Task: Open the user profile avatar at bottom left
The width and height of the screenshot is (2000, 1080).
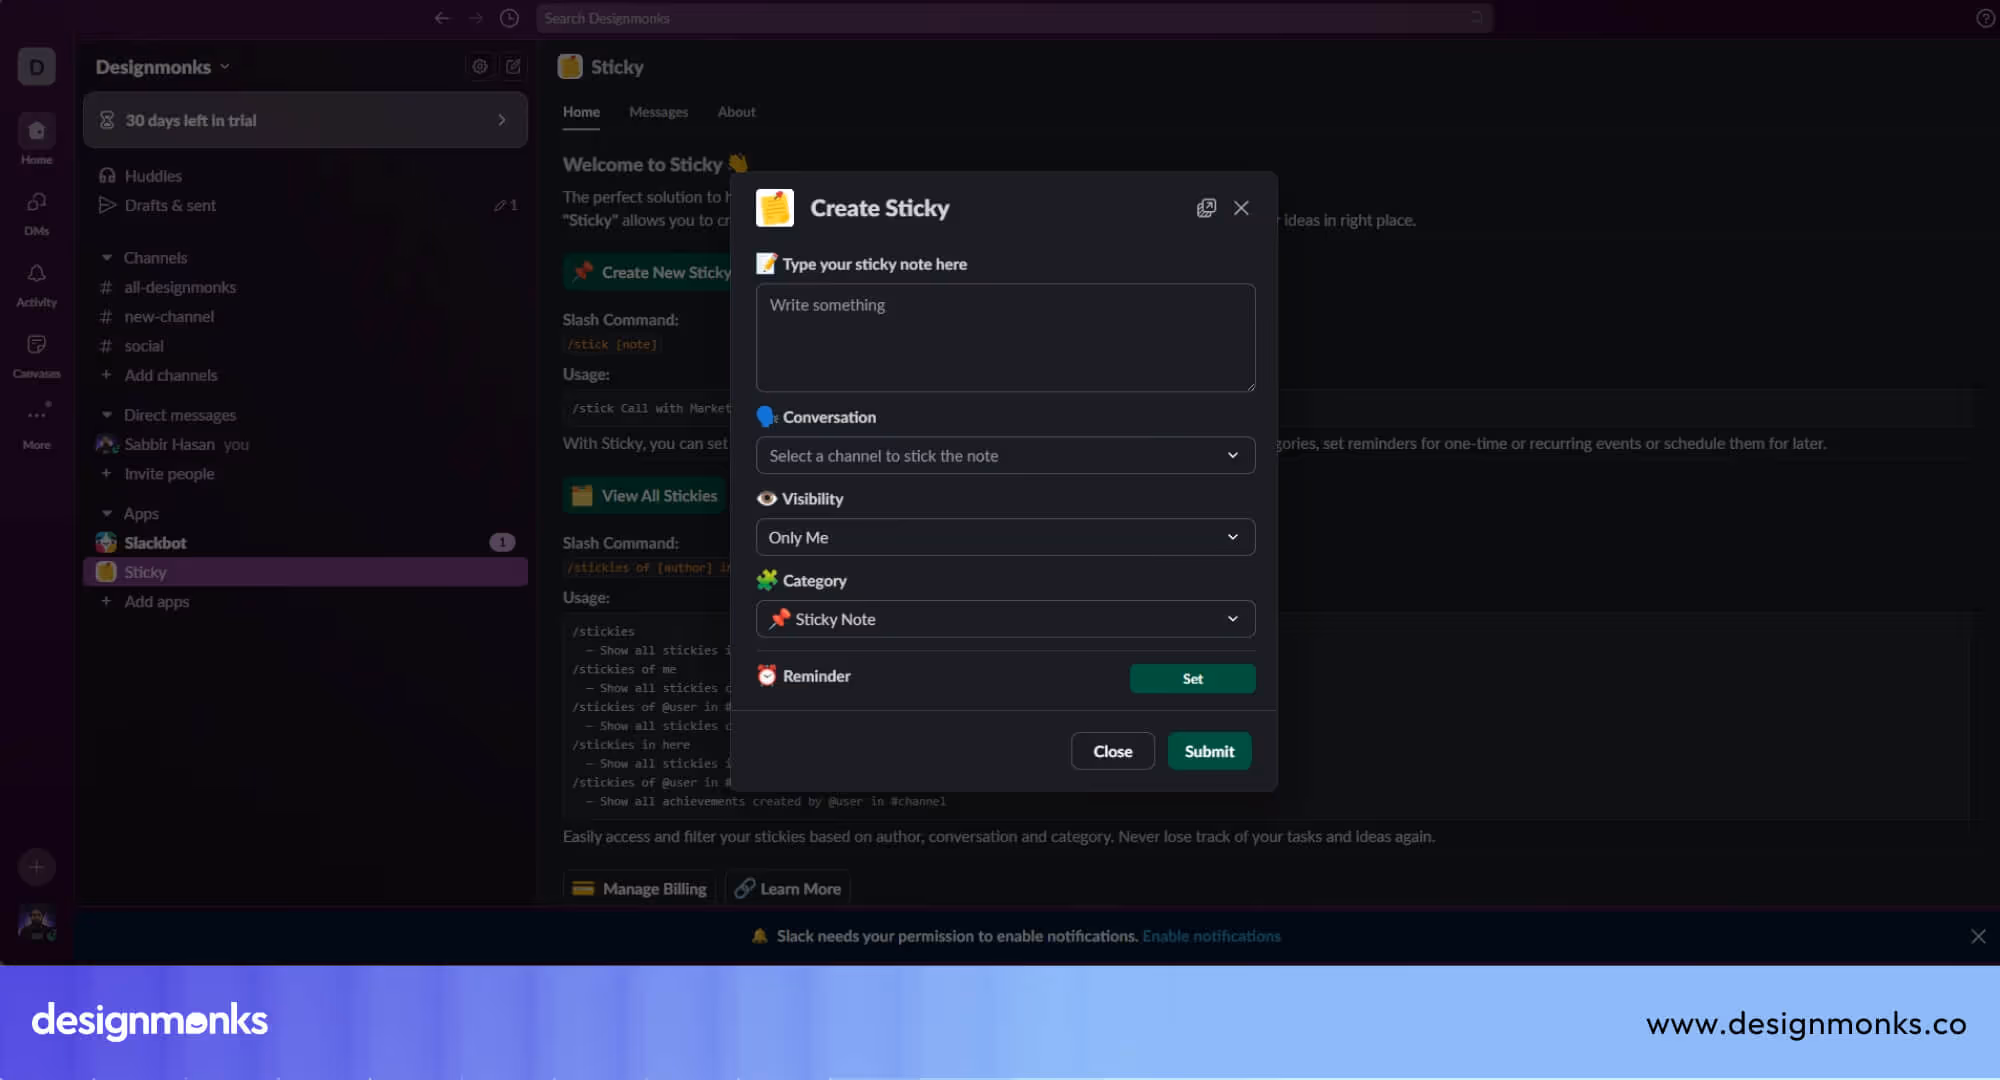Action: (x=36, y=922)
